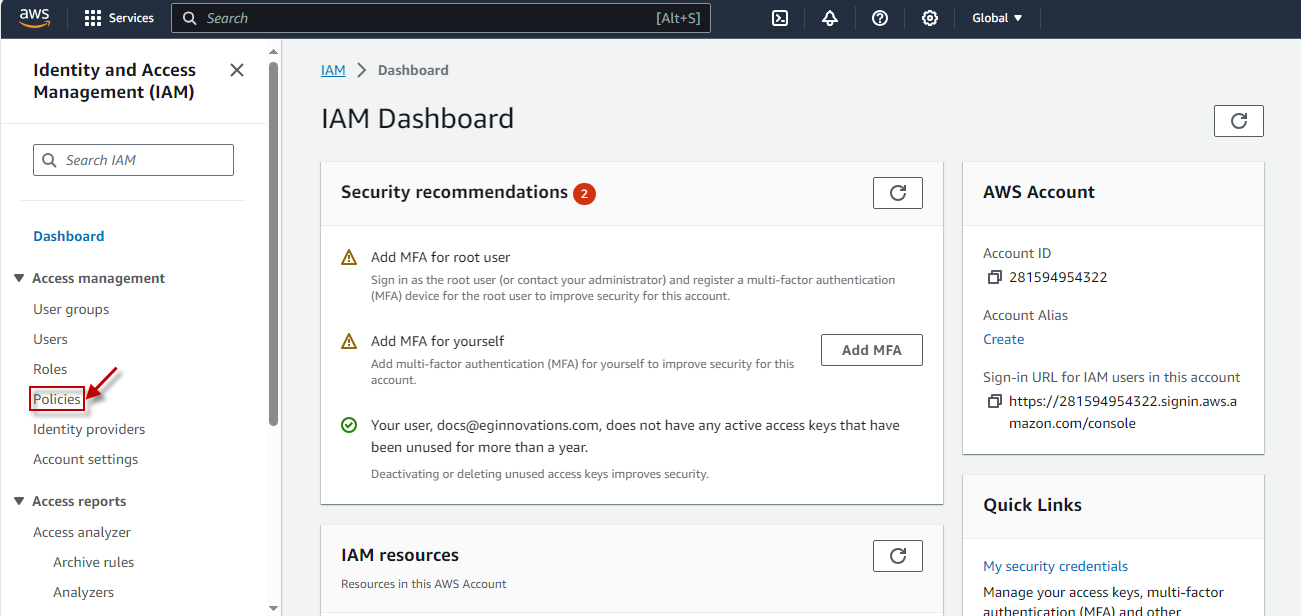Click green check icon for access keys

pyautogui.click(x=349, y=425)
